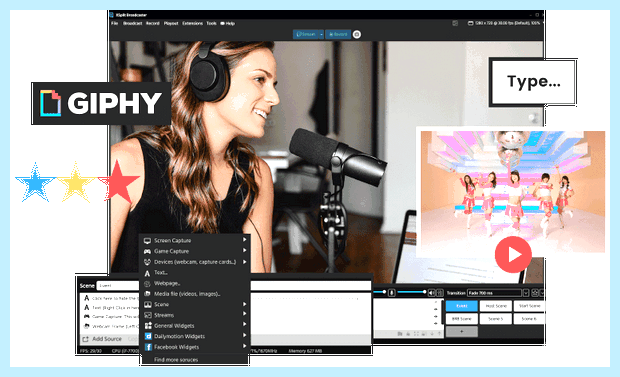Screen dimensions: 620x377
Task: Switch to Scene 6
Action: click(529, 318)
